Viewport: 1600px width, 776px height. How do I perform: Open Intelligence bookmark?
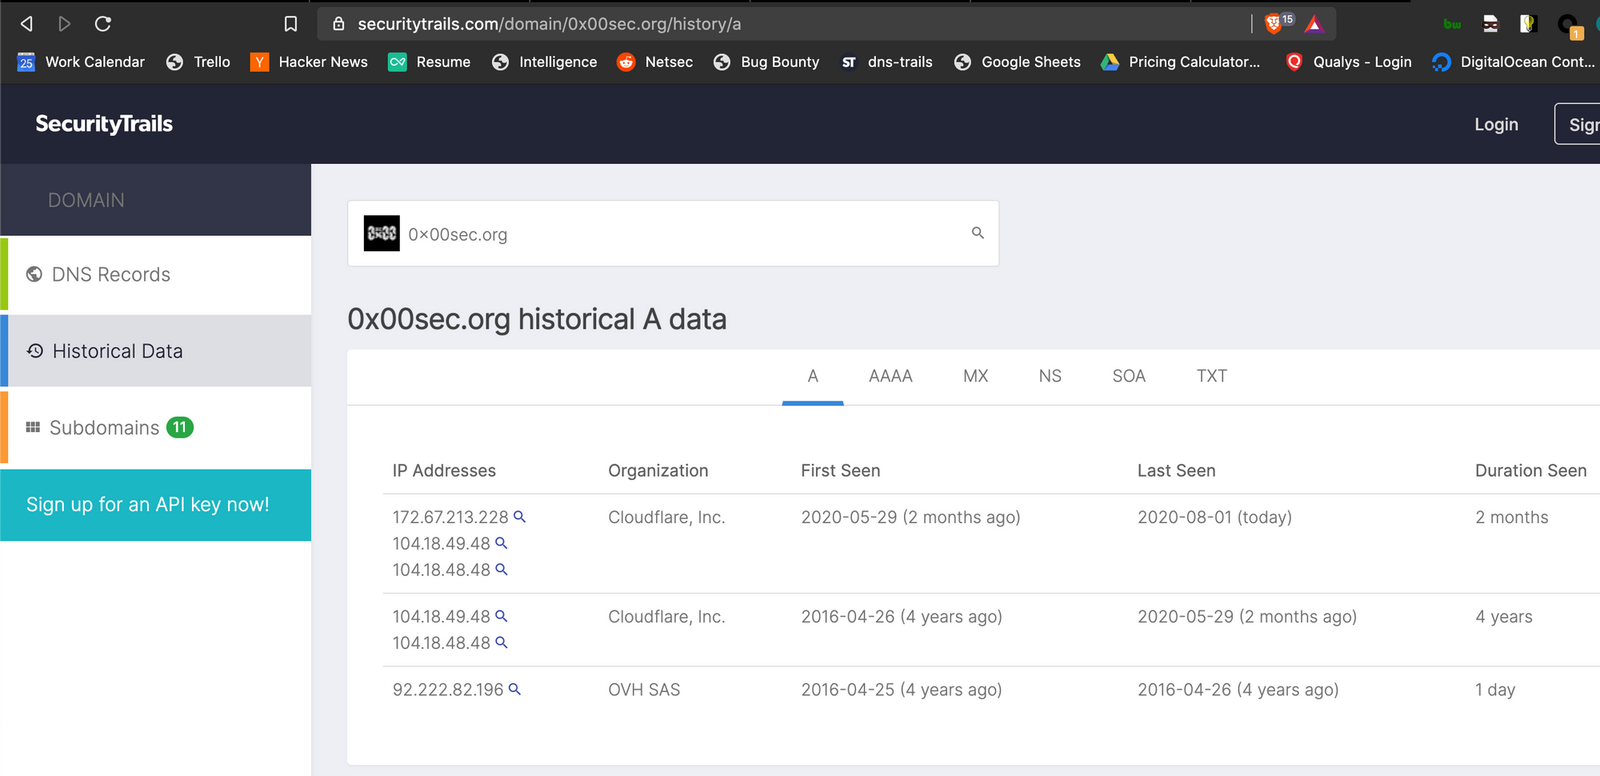pyautogui.click(x=544, y=62)
